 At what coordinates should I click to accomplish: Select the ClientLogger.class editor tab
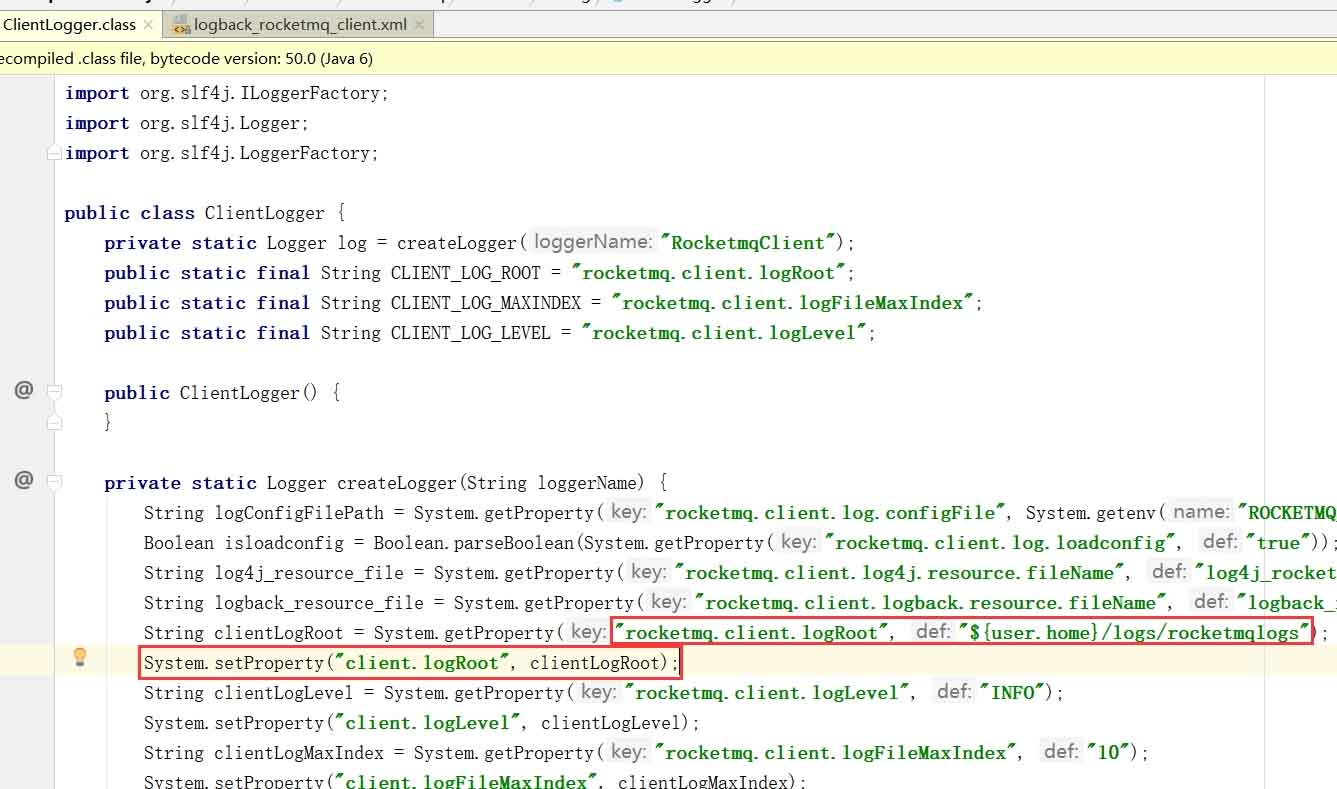(68, 24)
